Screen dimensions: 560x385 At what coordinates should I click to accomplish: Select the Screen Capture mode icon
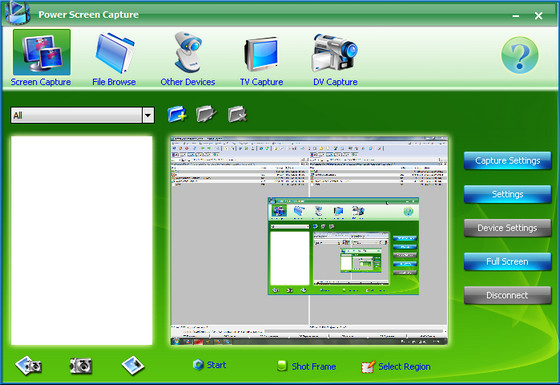tap(42, 52)
